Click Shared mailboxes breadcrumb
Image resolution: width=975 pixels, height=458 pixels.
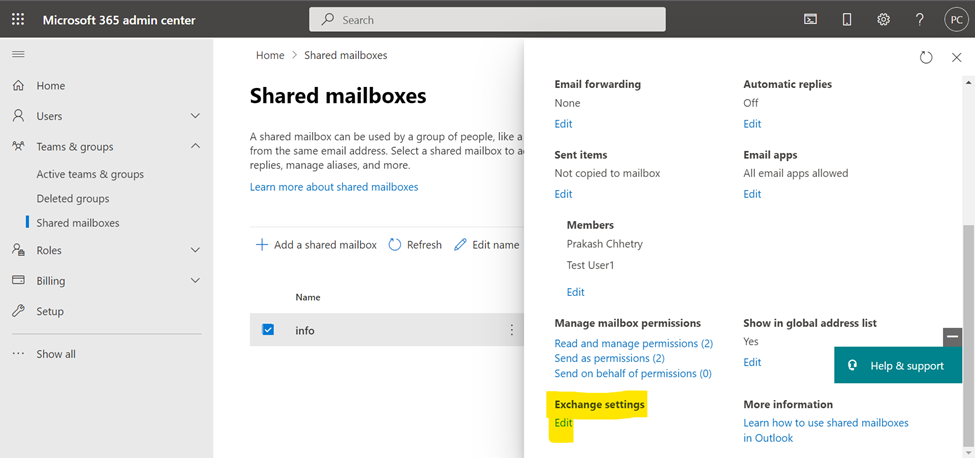[x=346, y=55]
